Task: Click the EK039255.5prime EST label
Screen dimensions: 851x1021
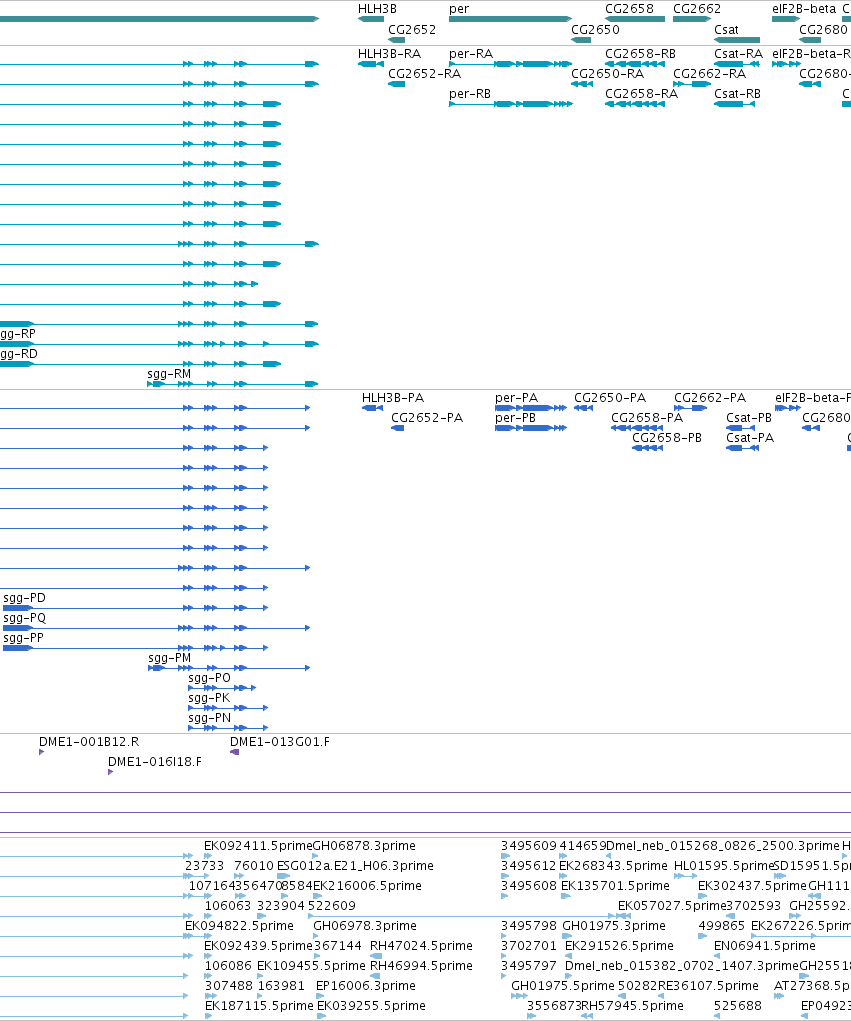Action: pyautogui.click(x=371, y=1007)
